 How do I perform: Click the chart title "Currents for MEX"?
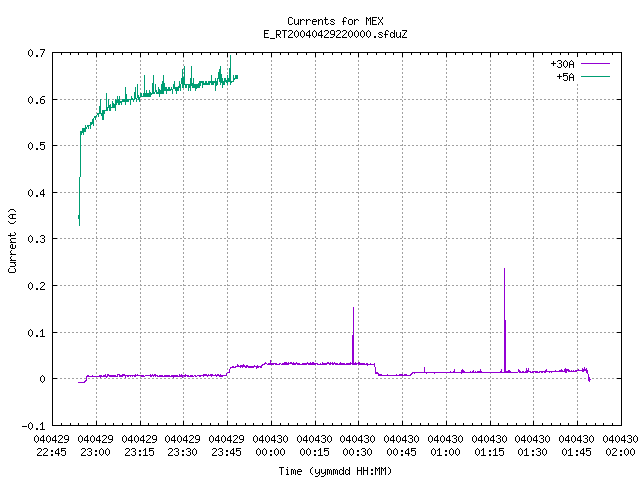(335, 21)
